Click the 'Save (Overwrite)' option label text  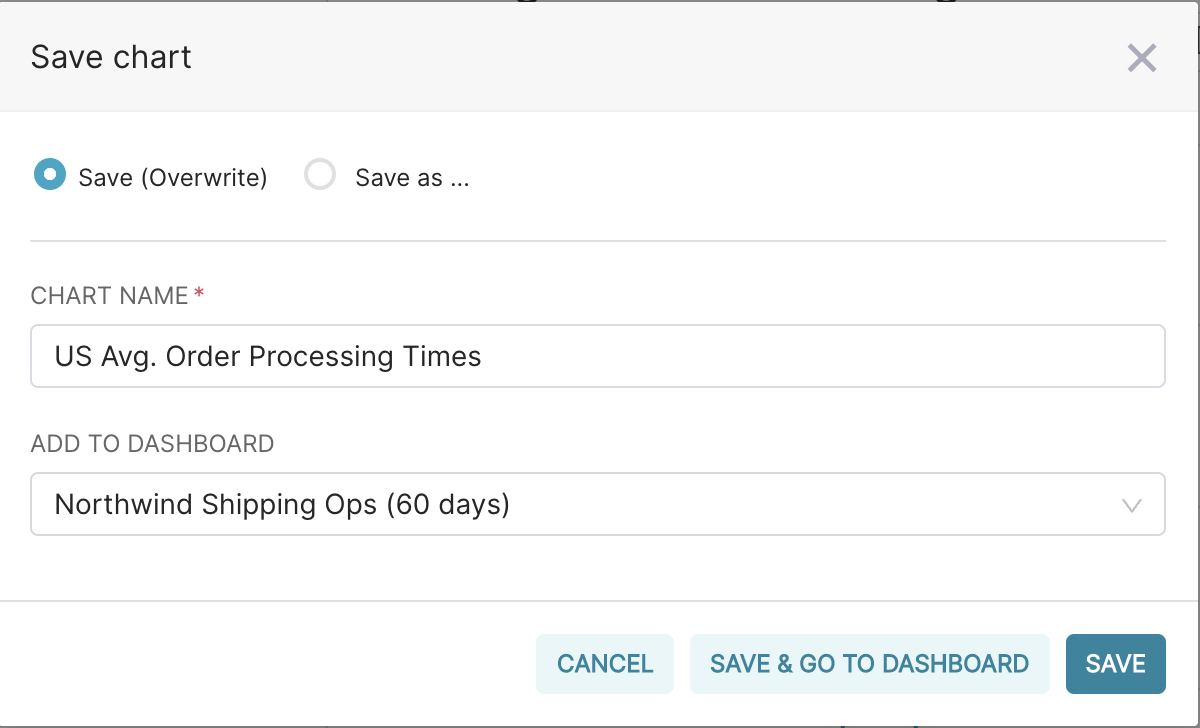(x=173, y=178)
